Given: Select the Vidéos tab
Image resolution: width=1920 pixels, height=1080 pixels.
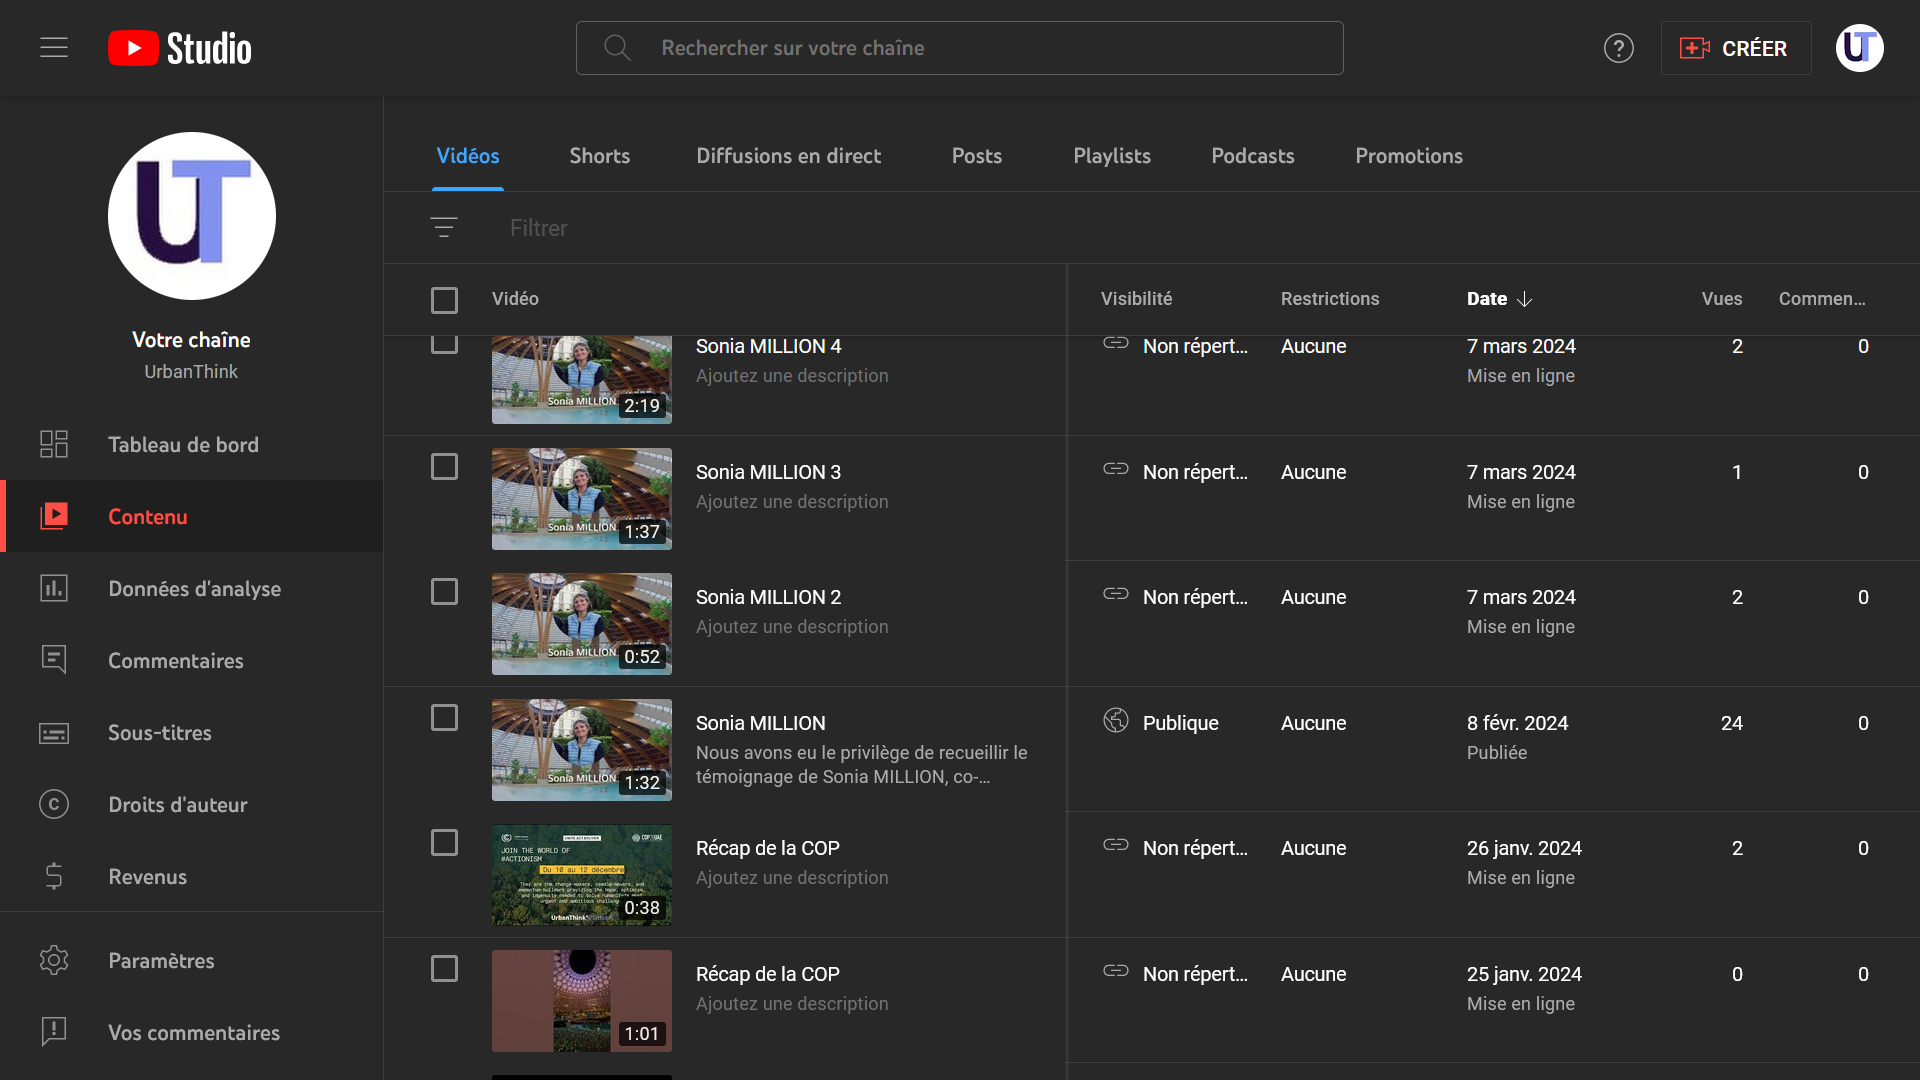Looking at the screenshot, I should click(x=468, y=156).
